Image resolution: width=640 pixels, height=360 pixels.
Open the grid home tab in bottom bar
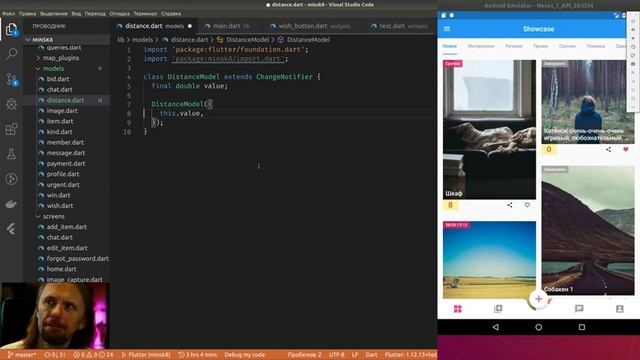click(x=458, y=309)
